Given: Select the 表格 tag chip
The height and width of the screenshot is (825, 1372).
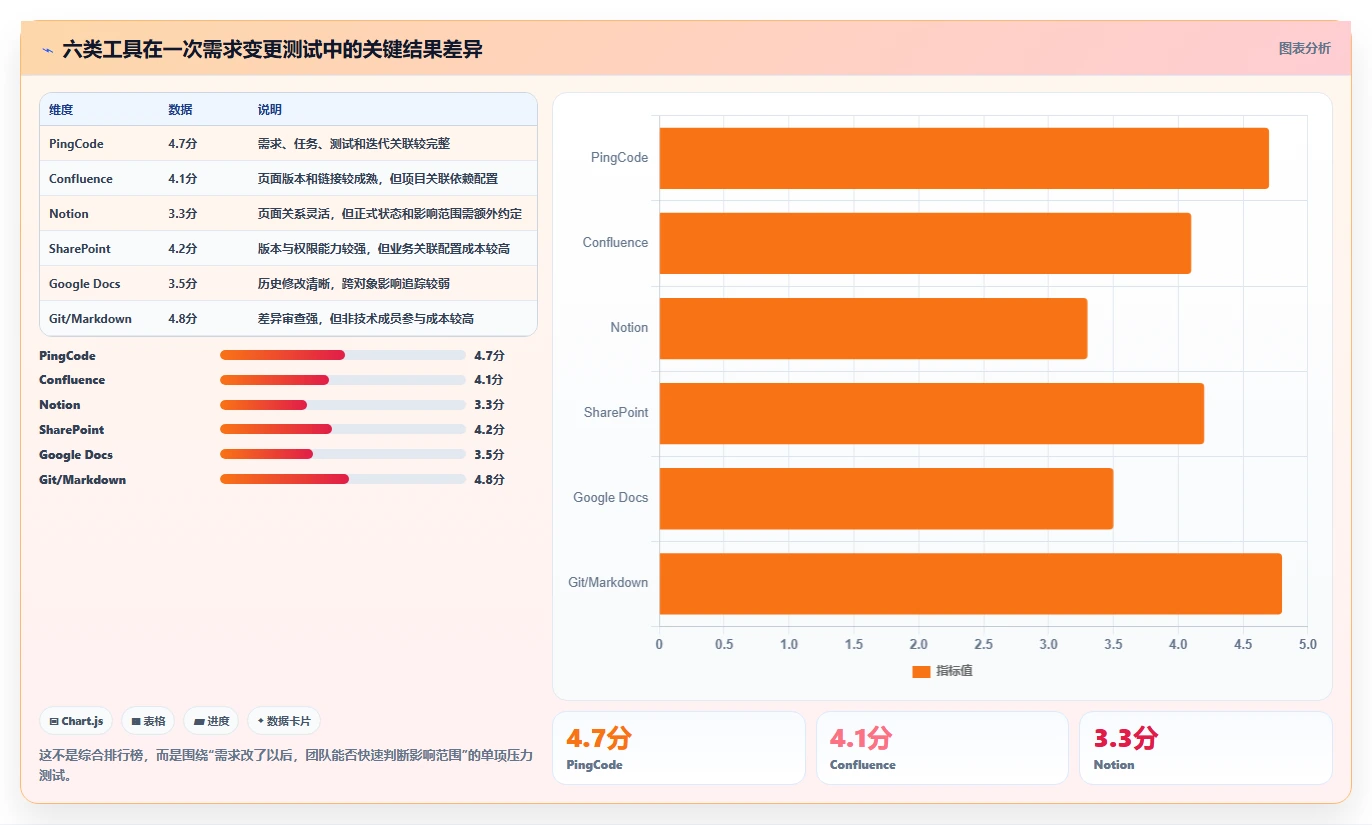Looking at the screenshot, I should point(148,721).
